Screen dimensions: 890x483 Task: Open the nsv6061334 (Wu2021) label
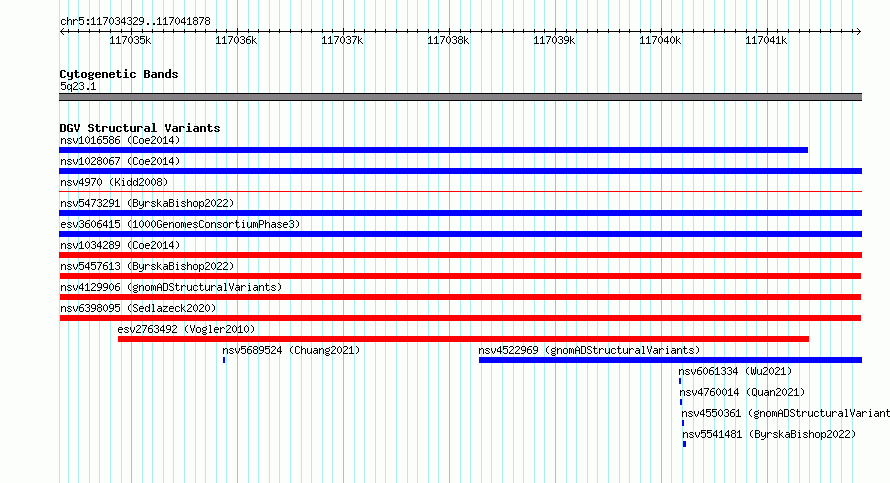point(735,371)
